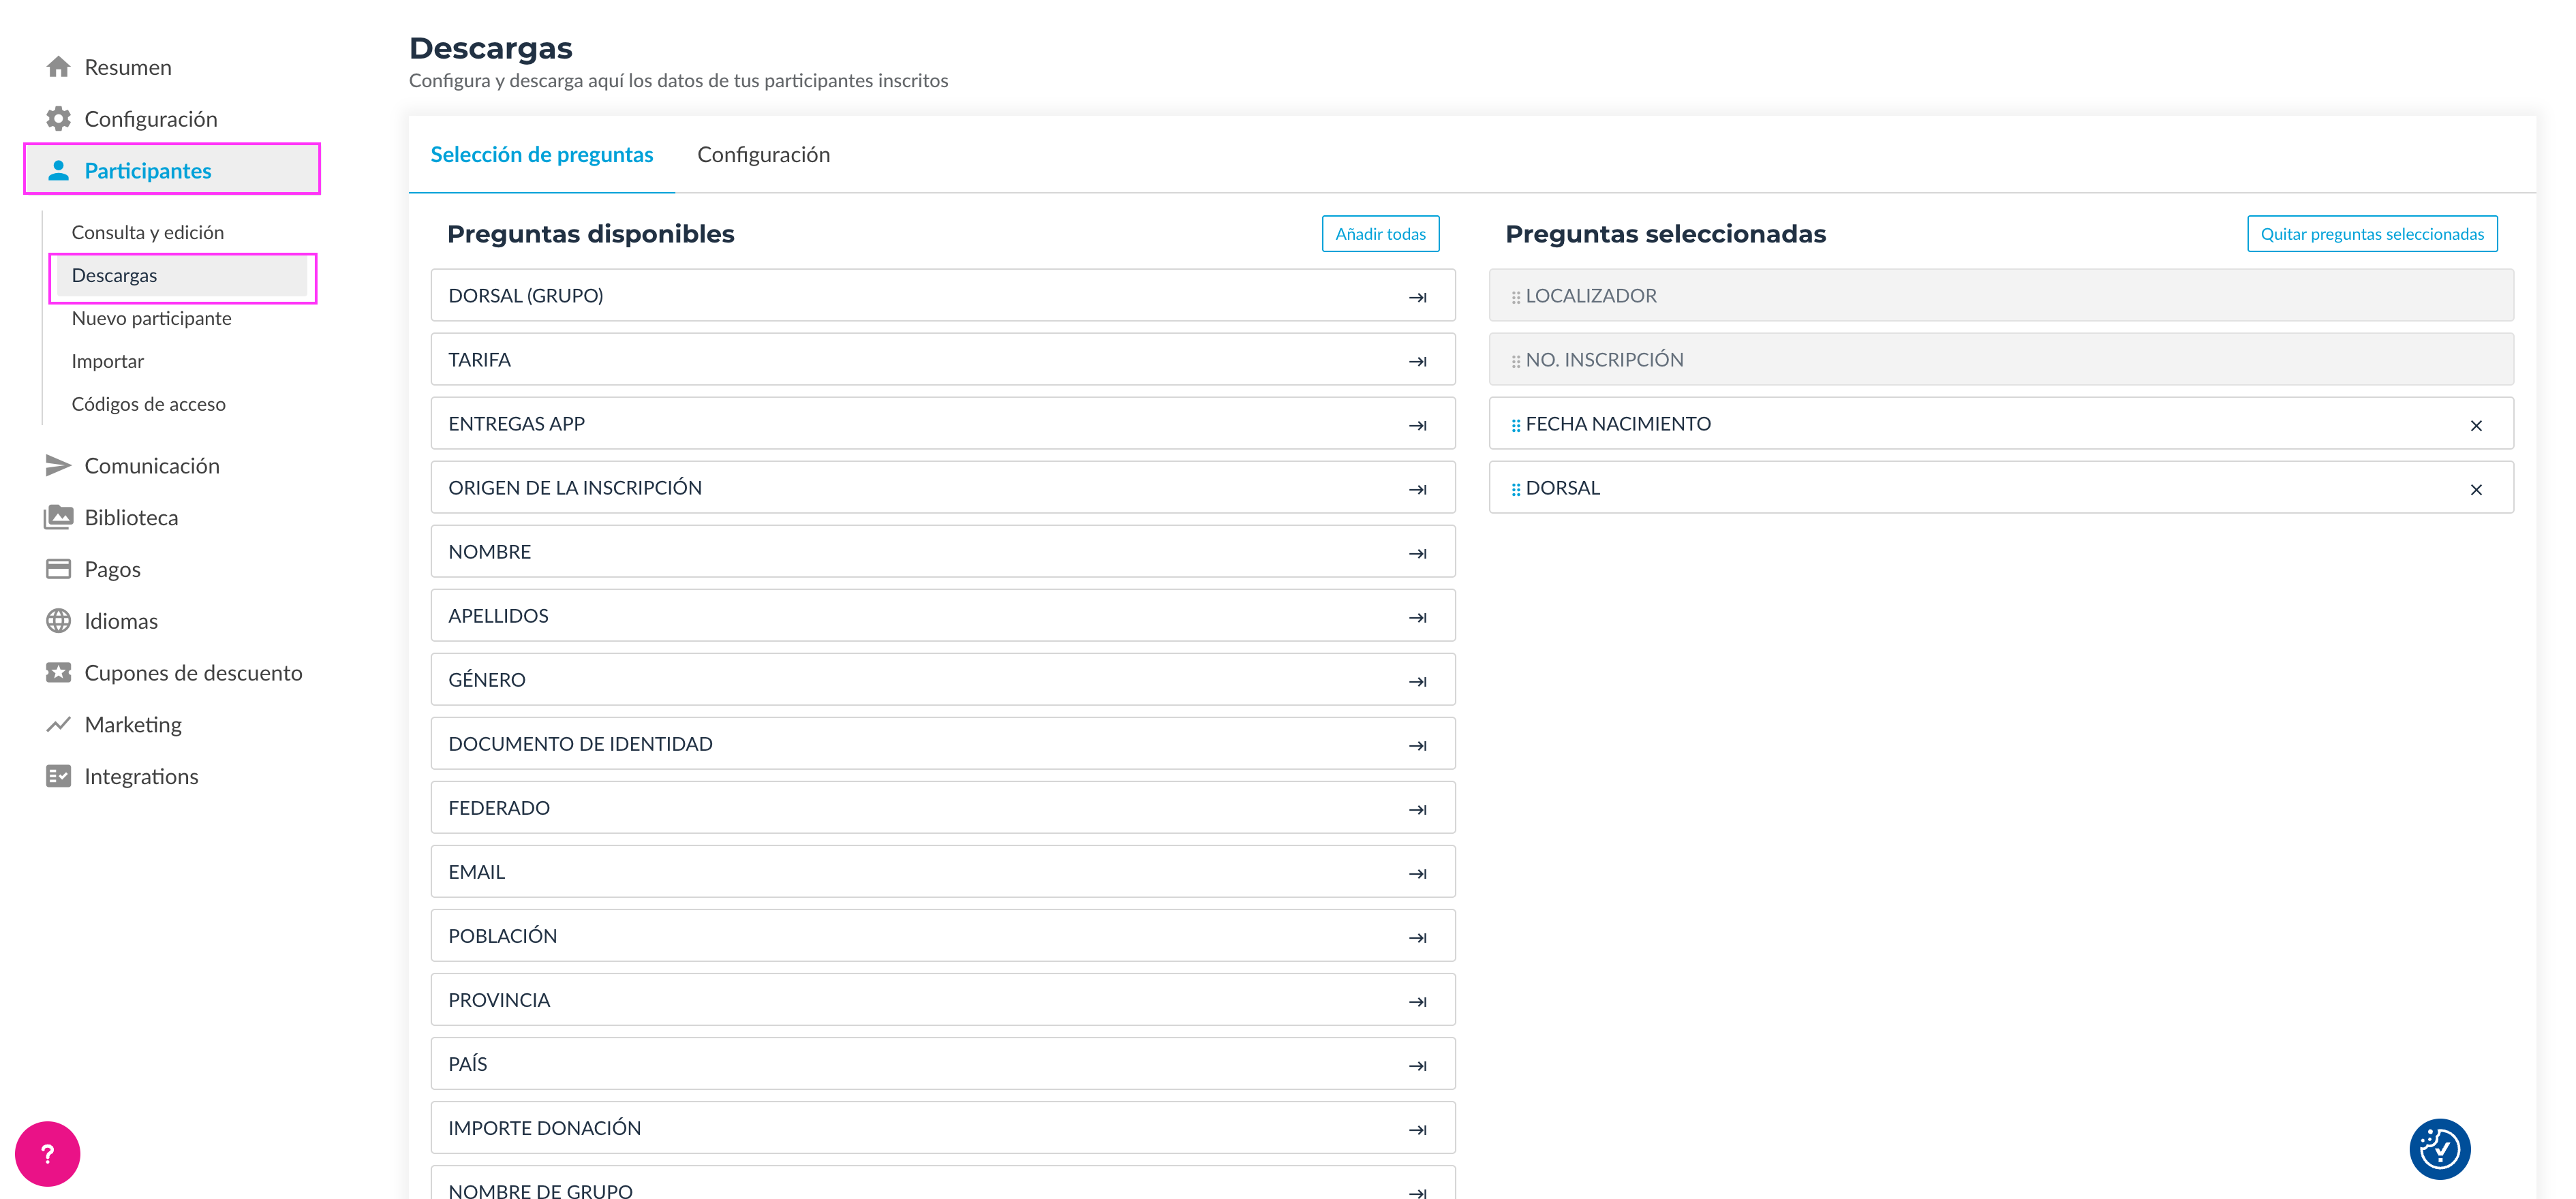The height and width of the screenshot is (1199, 2576).
Task: Click the arrow icon next to EMAIL
Action: click(1417, 873)
